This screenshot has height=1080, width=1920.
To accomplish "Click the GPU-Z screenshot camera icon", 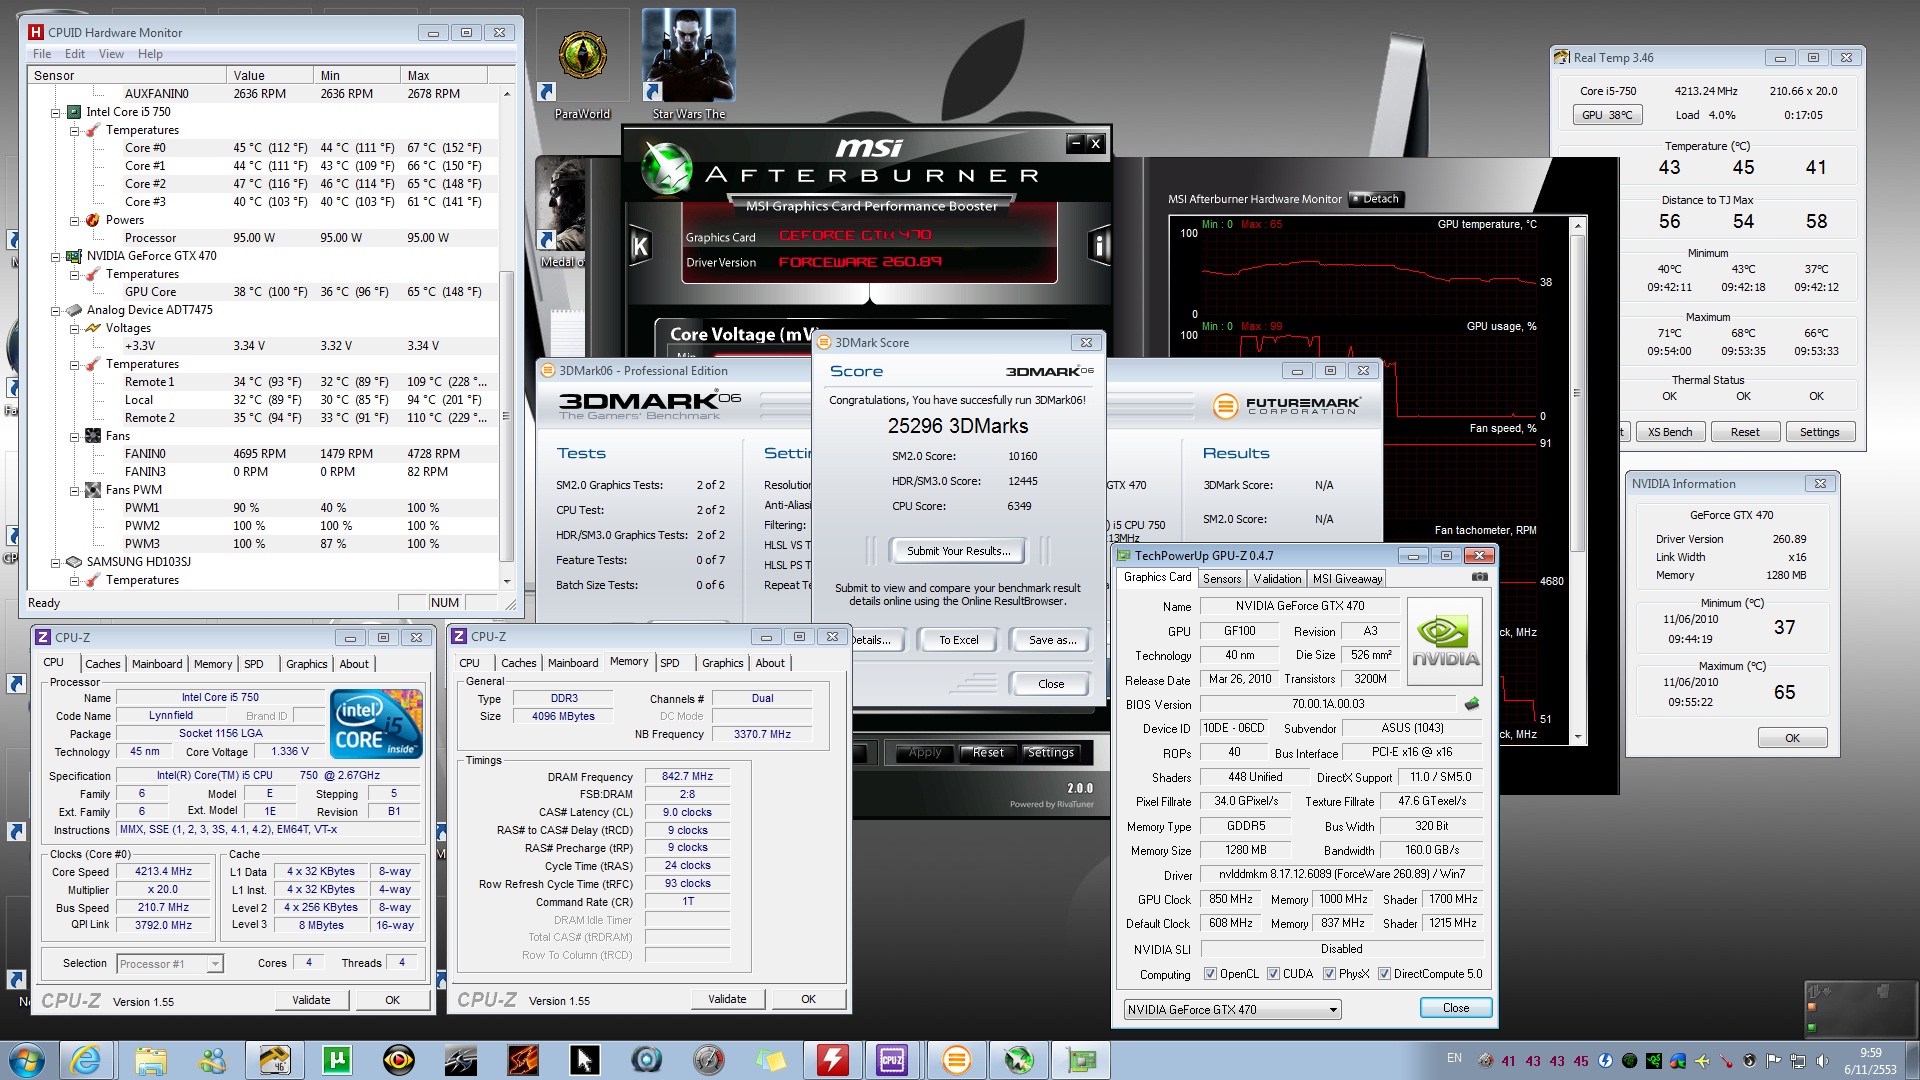I will coord(1480,577).
